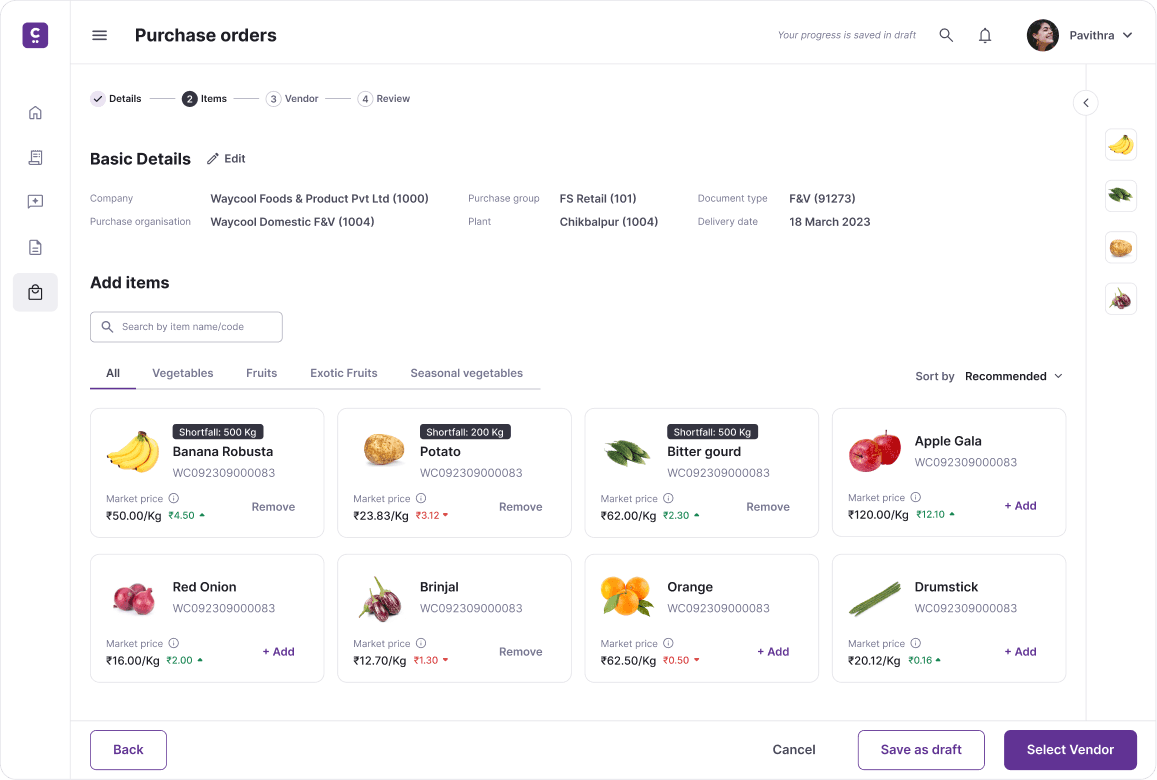Open notifications bell icon
The width and height of the screenshot is (1157, 780).
click(985, 35)
